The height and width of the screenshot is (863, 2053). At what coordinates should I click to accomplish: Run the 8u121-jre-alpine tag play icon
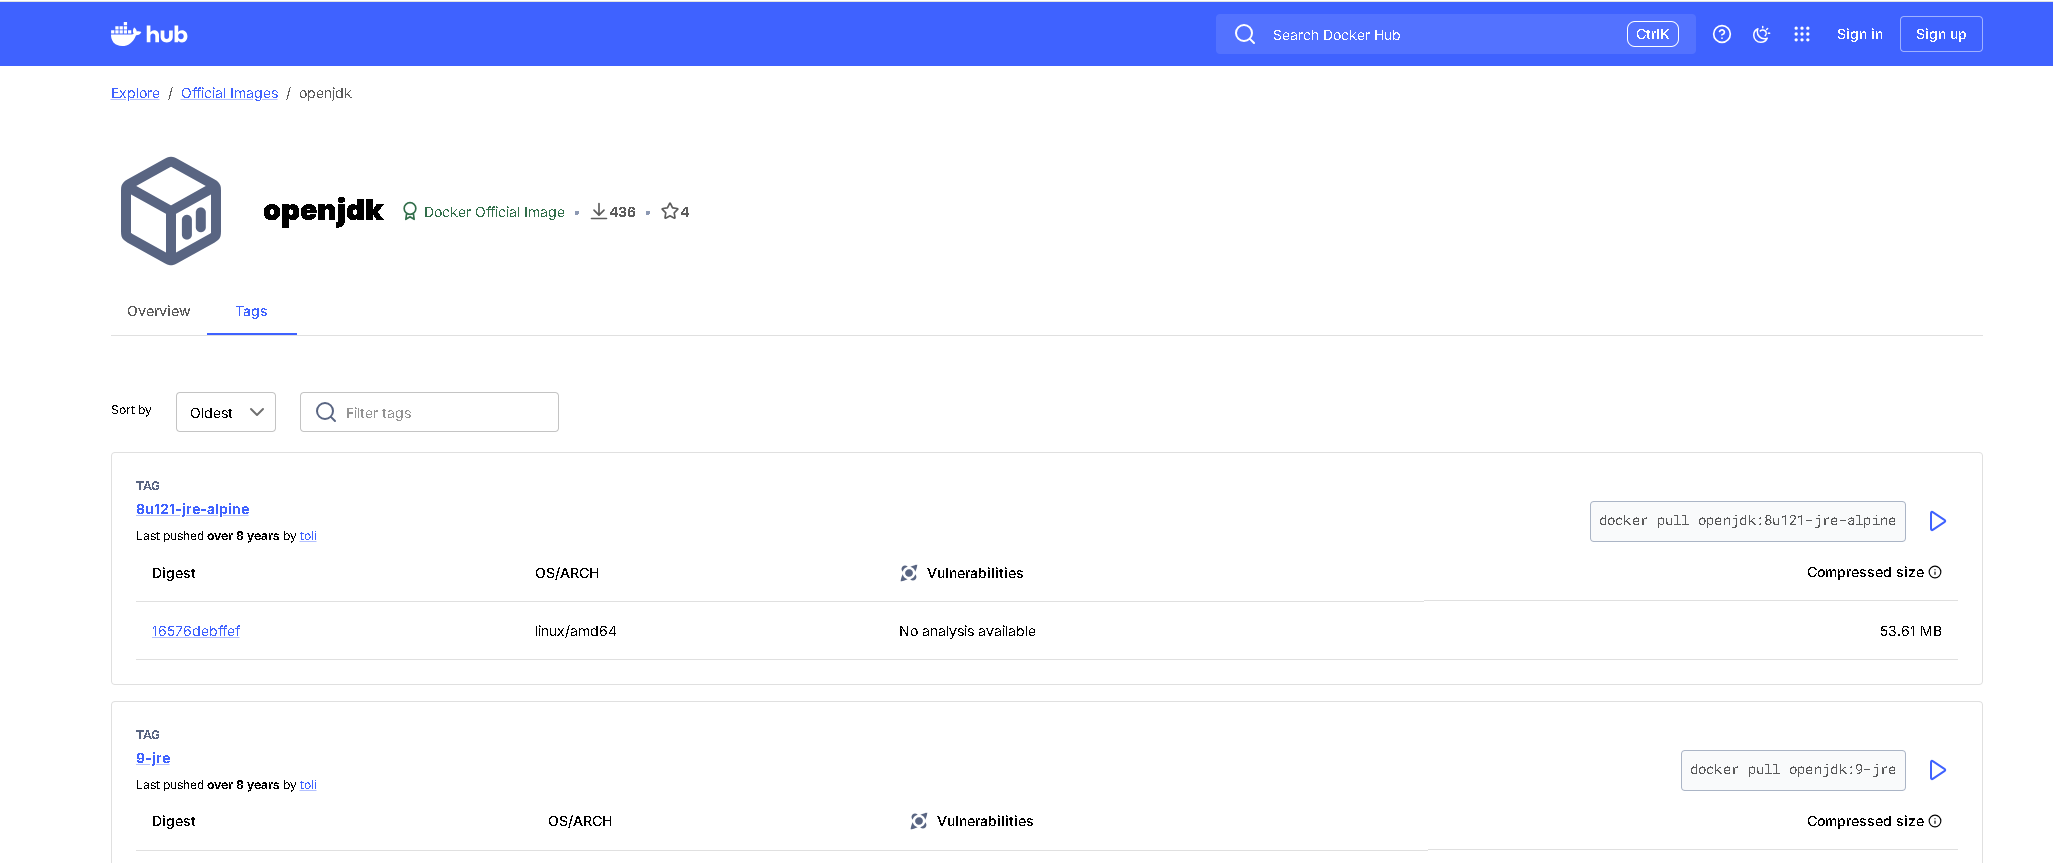tap(1938, 521)
